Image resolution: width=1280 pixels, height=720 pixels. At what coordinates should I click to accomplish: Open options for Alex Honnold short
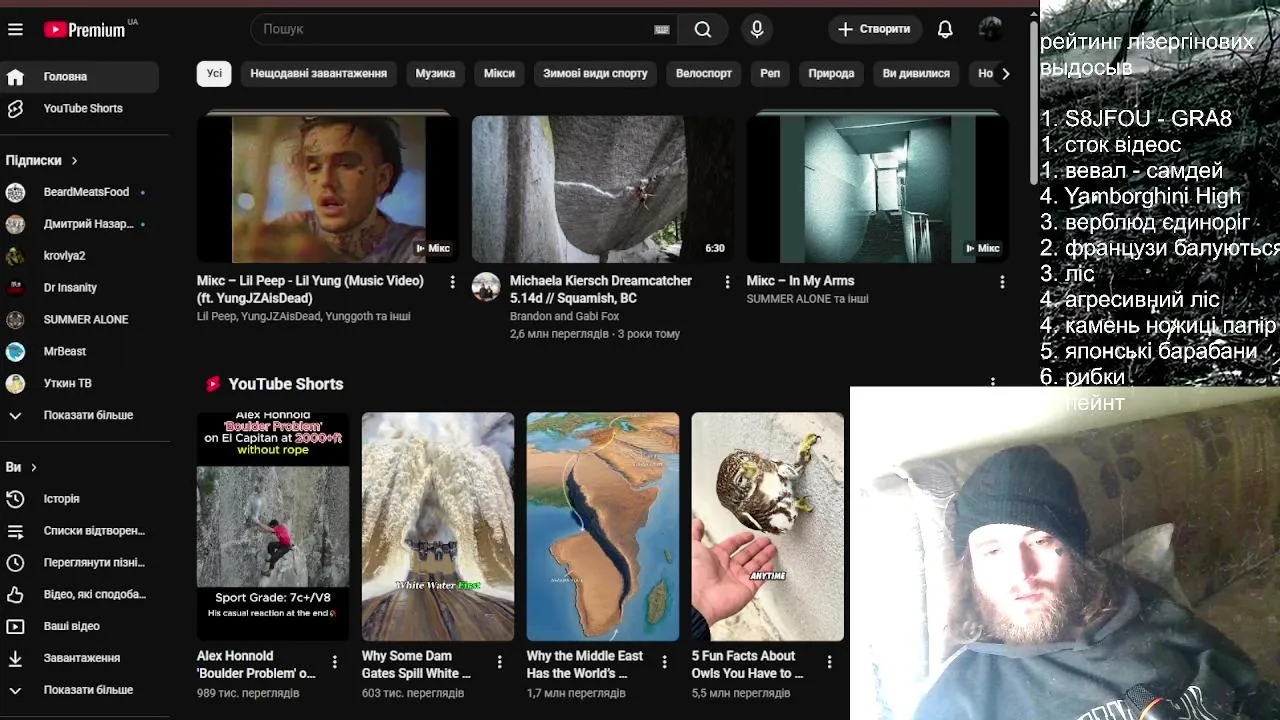335,661
